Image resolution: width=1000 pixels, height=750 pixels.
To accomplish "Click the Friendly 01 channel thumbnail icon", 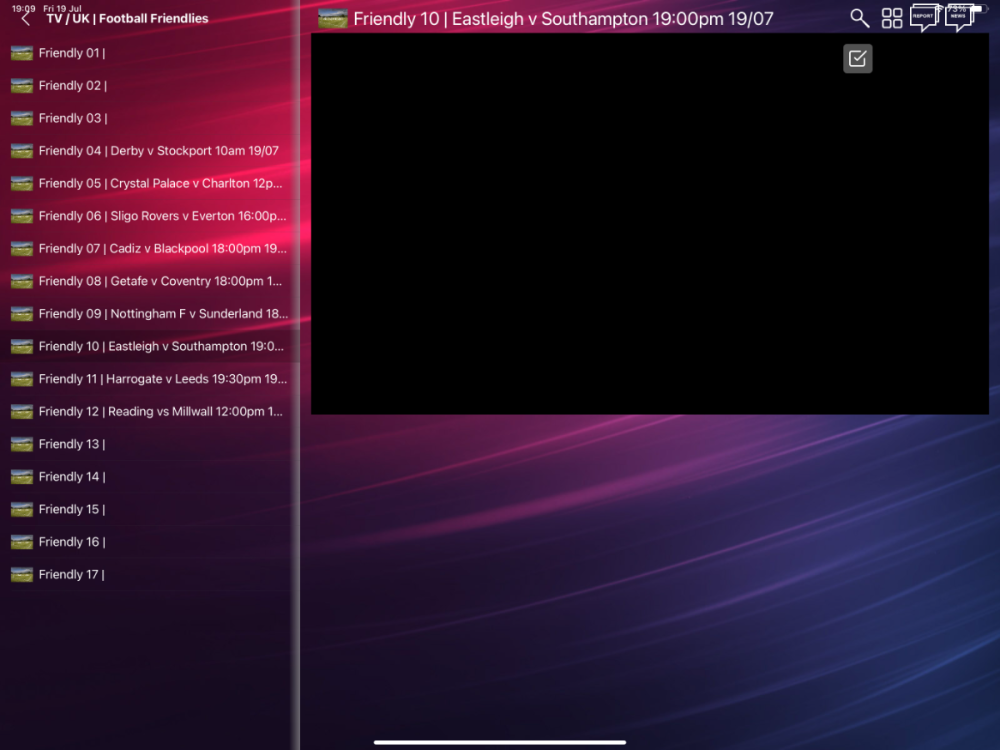I will click(22, 53).
